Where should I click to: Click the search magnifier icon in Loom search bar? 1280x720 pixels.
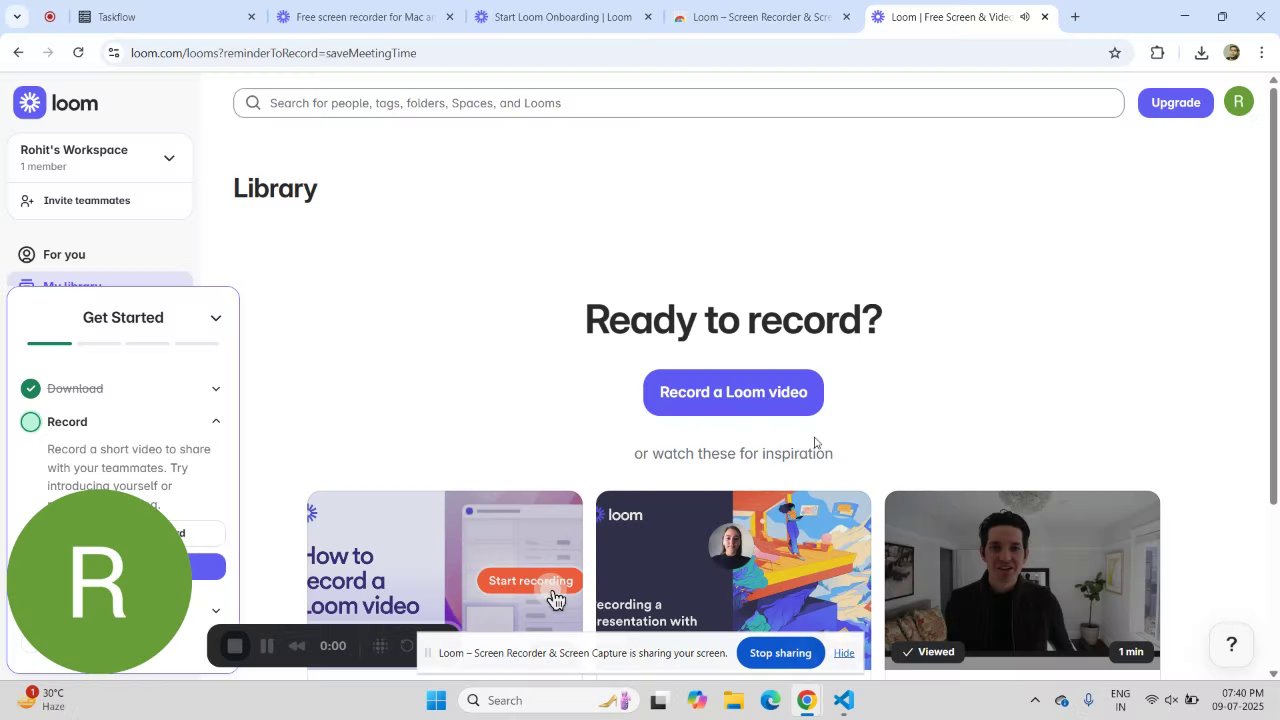pyautogui.click(x=253, y=103)
